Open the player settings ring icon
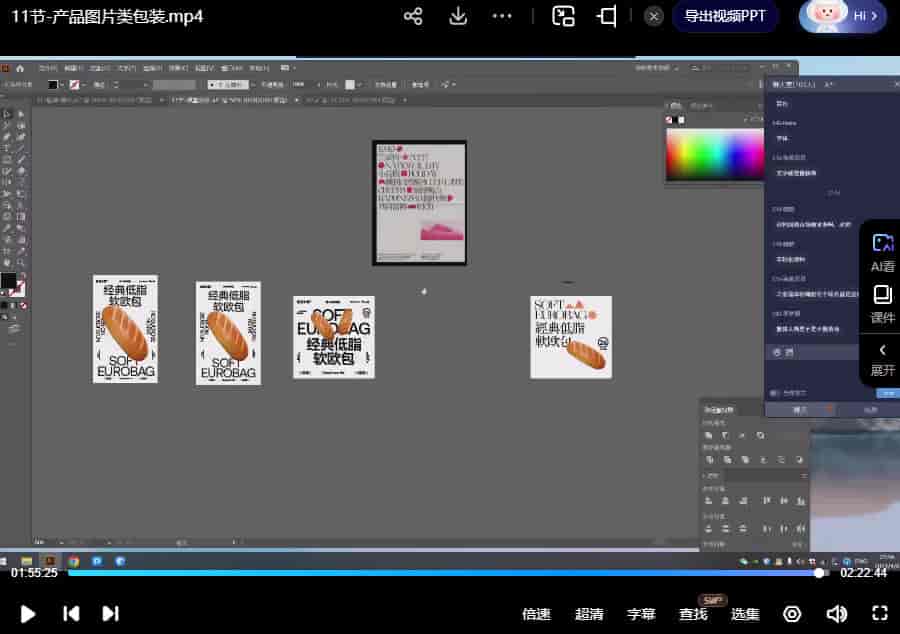This screenshot has width=900, height=634. 792,613
